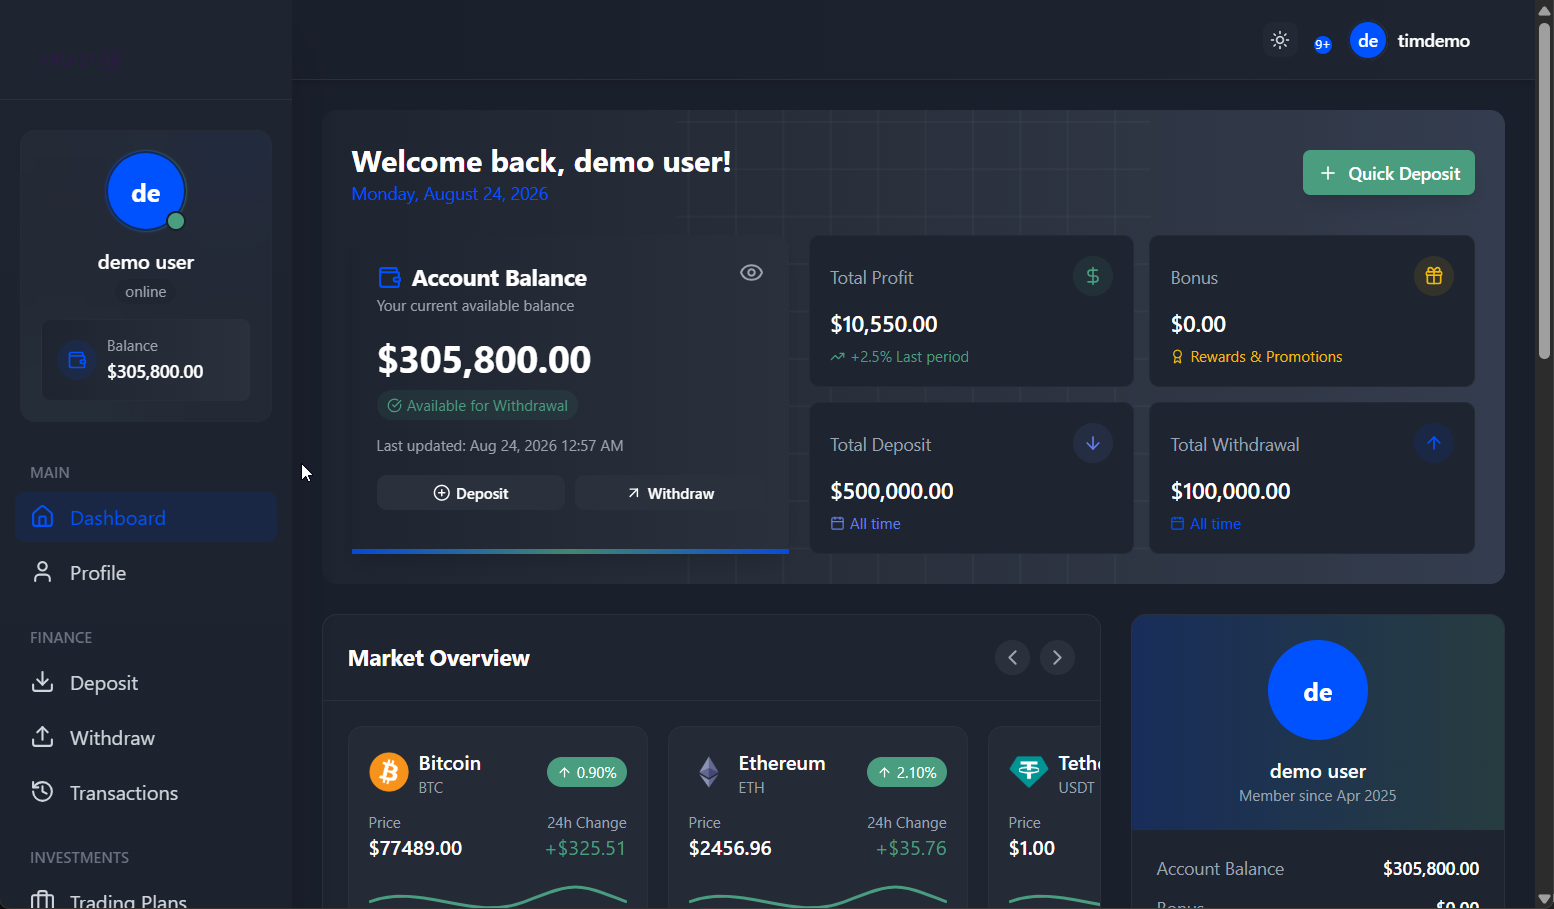This screenshot has height=909, width=1554.
Task: Open the Profile sidebar item
Action: (146, 572)
